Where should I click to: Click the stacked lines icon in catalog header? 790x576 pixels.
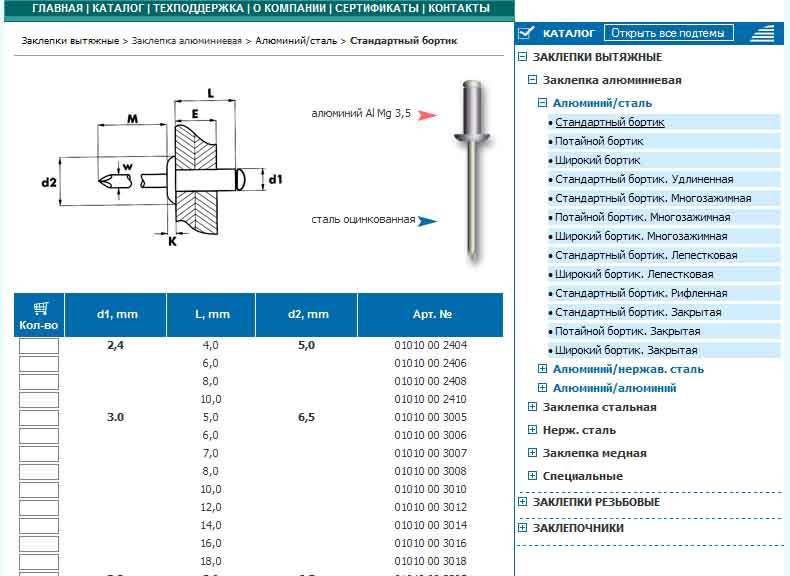click(762, 33)
